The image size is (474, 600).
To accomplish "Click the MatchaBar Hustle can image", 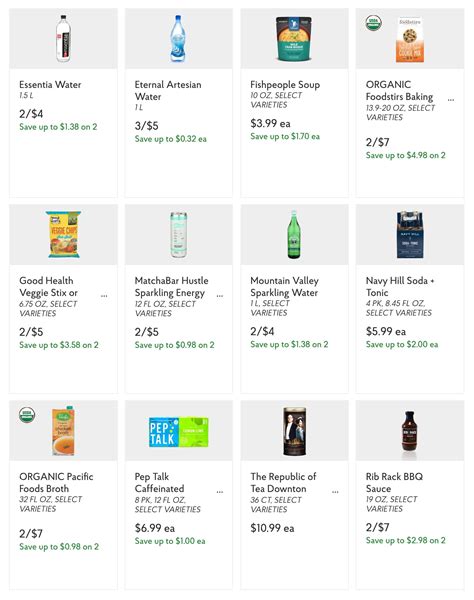I will tap(179, 235).
